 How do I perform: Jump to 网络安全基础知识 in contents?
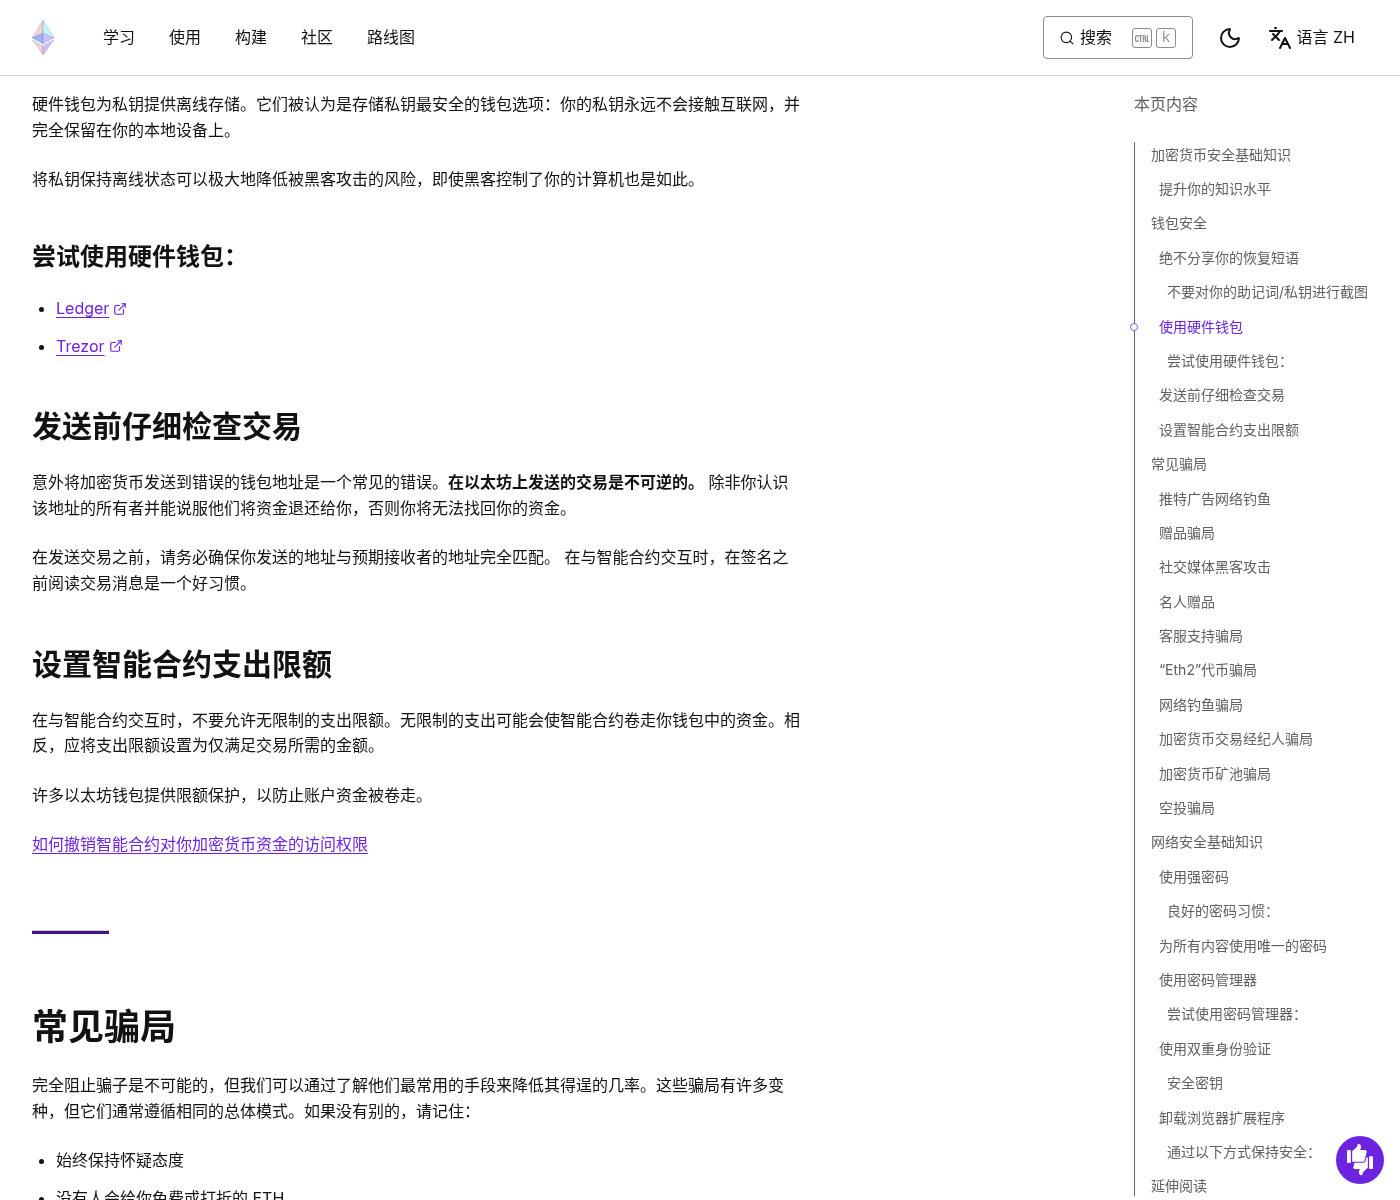point(1206,842)
